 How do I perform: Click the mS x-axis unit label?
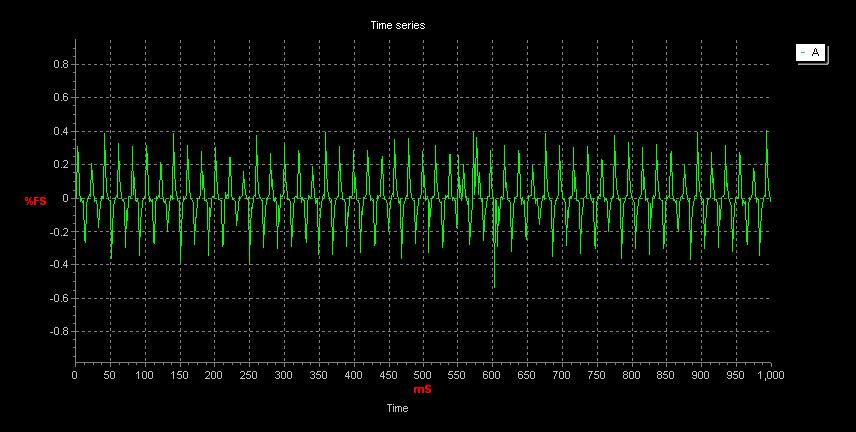pos(422,389)
